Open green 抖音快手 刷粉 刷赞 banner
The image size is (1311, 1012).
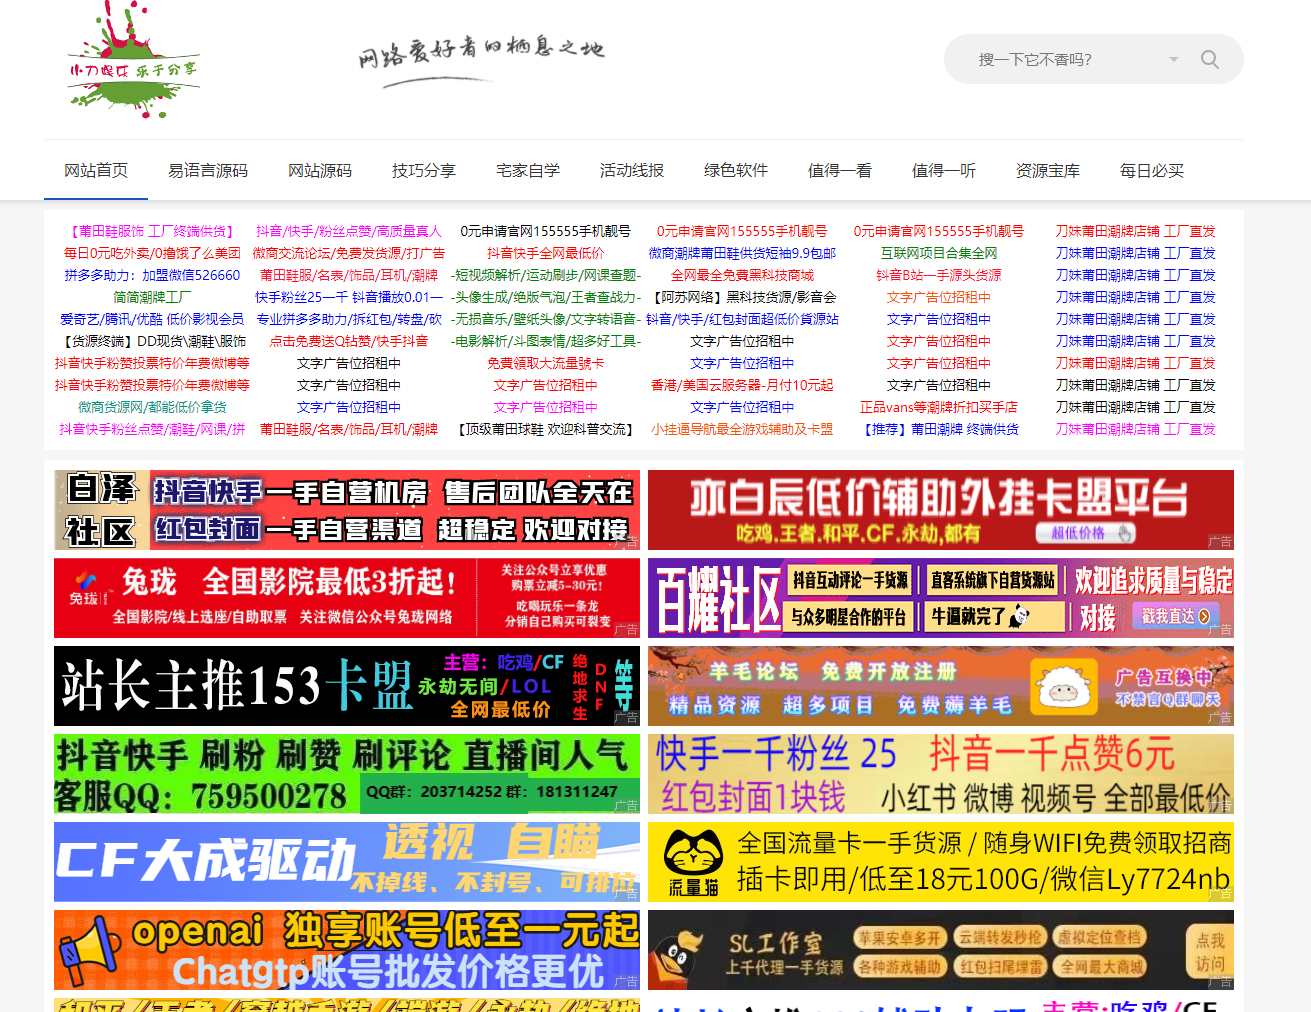[347, 774]
